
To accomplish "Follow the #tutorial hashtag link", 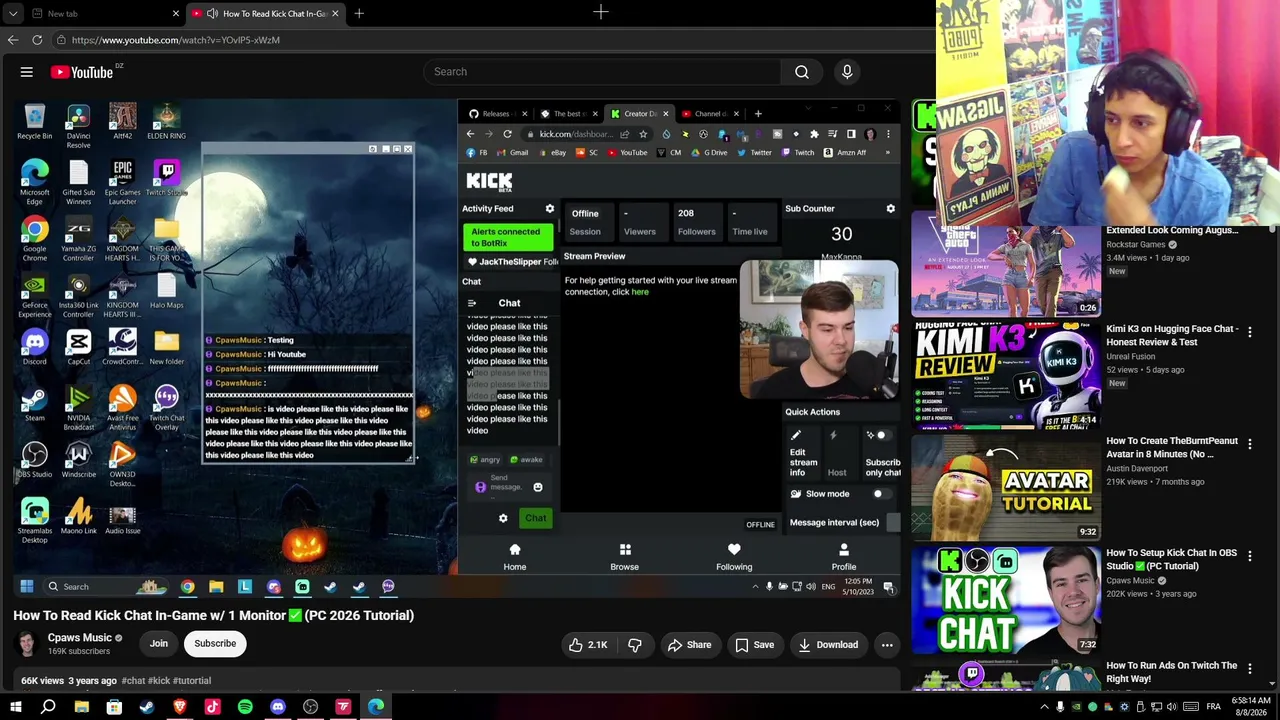I will click(x=191, y=681).
